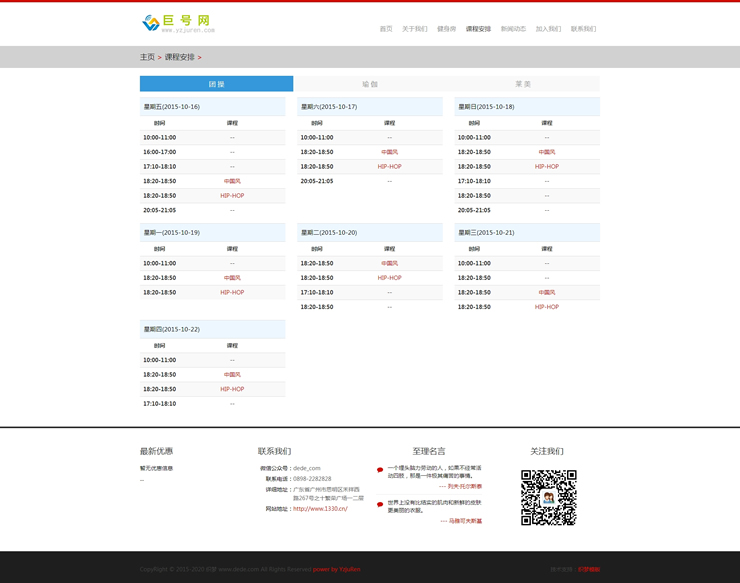Click the 巨号网 logo icon

point(151,23)
